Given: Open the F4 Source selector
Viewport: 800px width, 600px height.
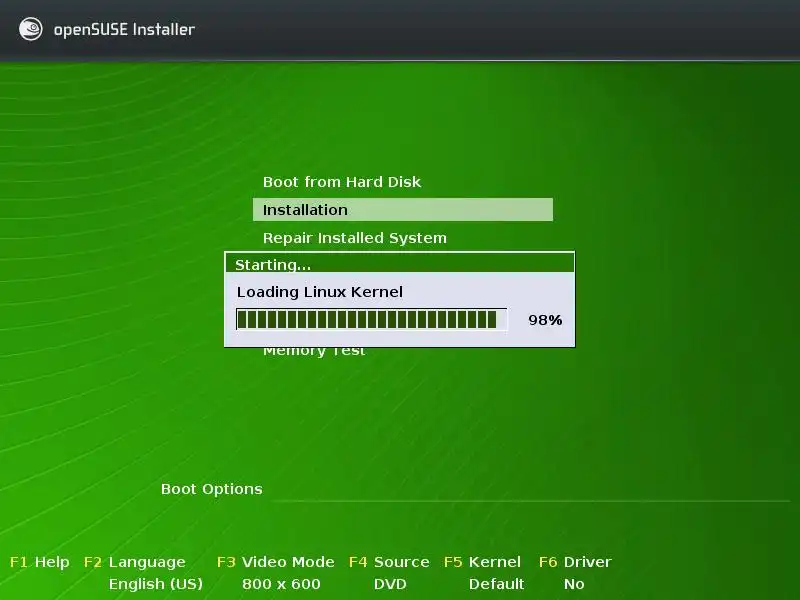Looking at the screenshot, I should [x=389, y=562].
